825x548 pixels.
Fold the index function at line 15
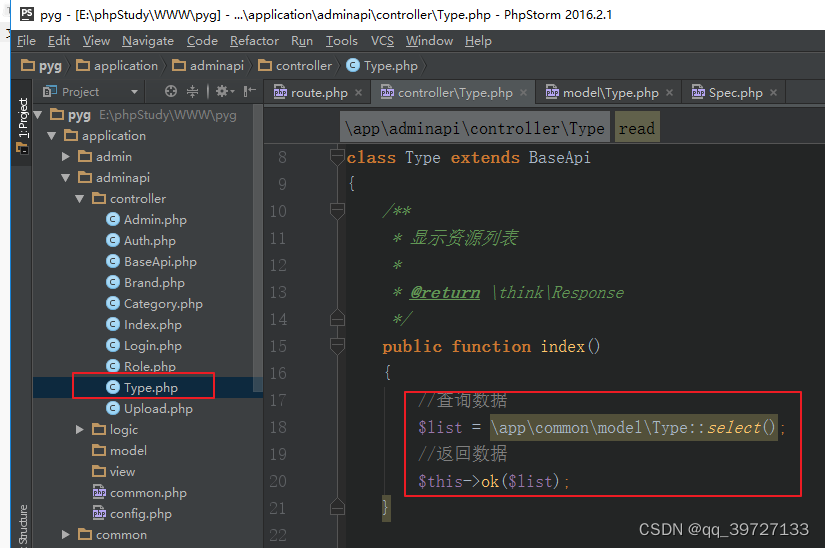[337, 346]
